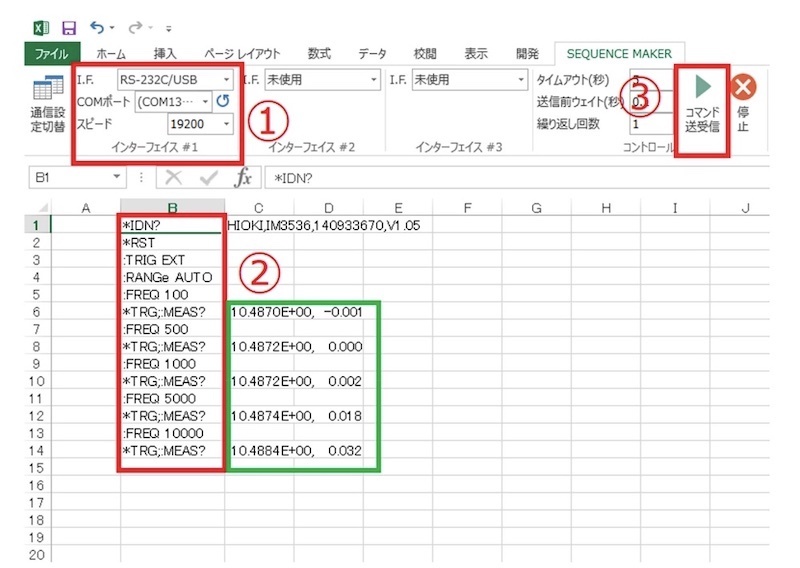Click the Excel application icon
The height and width of the screenshot is (568, 800).
click(41, 28)
